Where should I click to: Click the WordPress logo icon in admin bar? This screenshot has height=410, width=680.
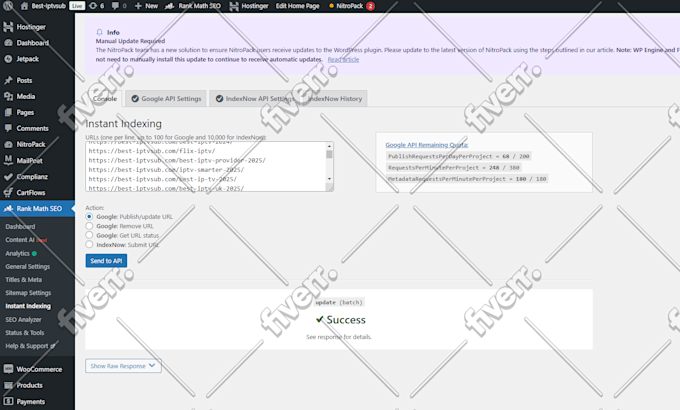[8, 6]
